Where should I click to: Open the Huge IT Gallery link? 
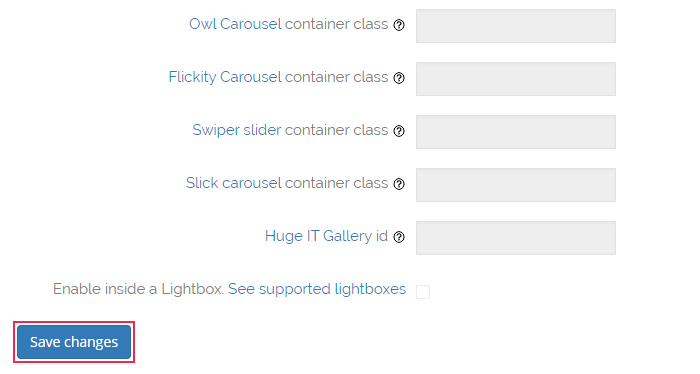point(318,236)
